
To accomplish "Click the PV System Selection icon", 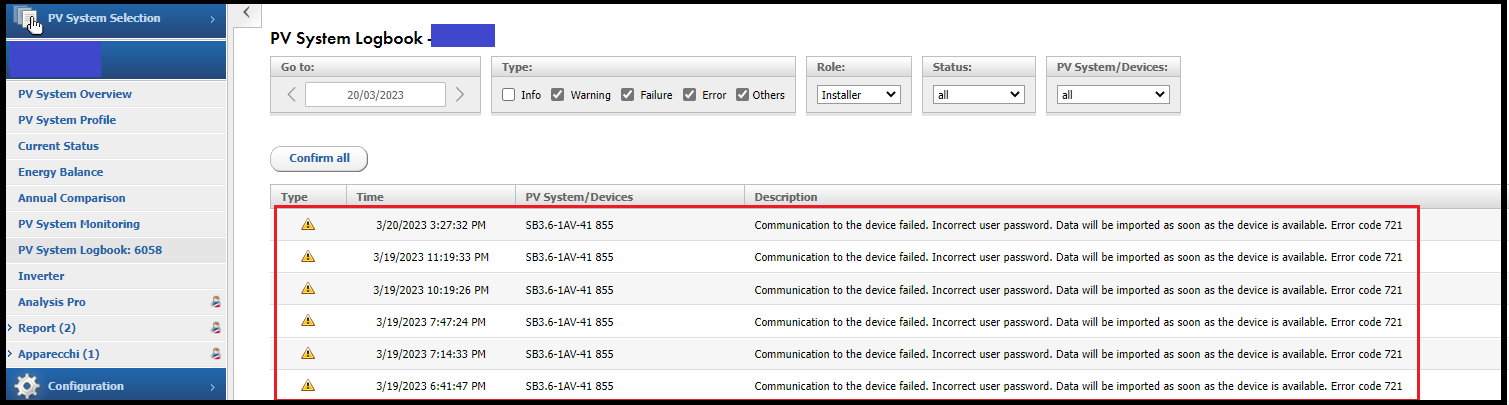I will (x=27, y=18).
